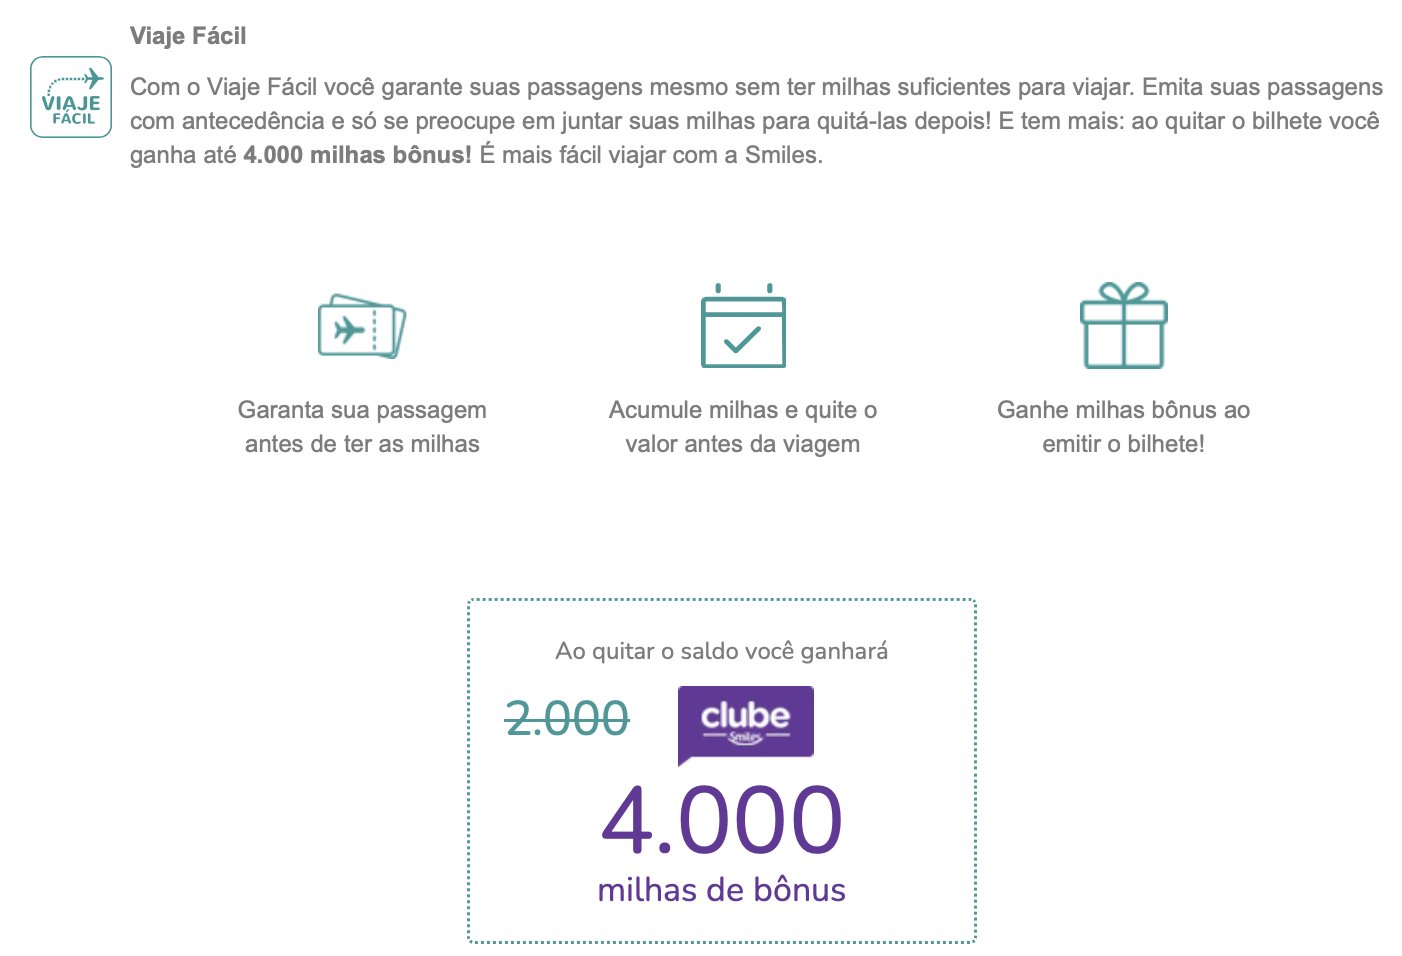Click the airplane ticket icon
The height and width of the screenshot is (956, 1402).
pos(362,326)
